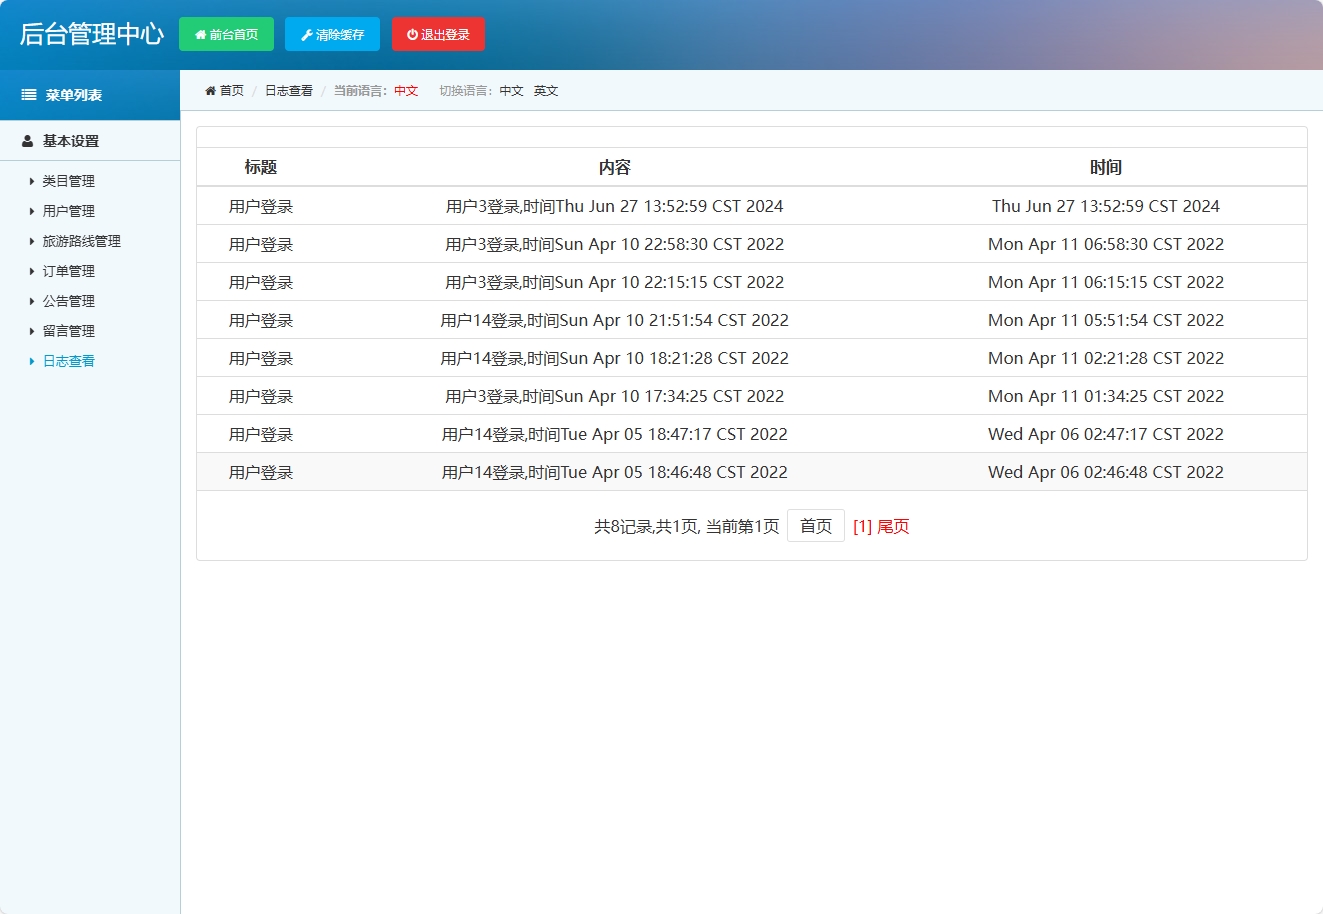Expand the 类目管理 arrow in sidebar
Viewport: 1323px width, 914px height.
coord(32,181)
